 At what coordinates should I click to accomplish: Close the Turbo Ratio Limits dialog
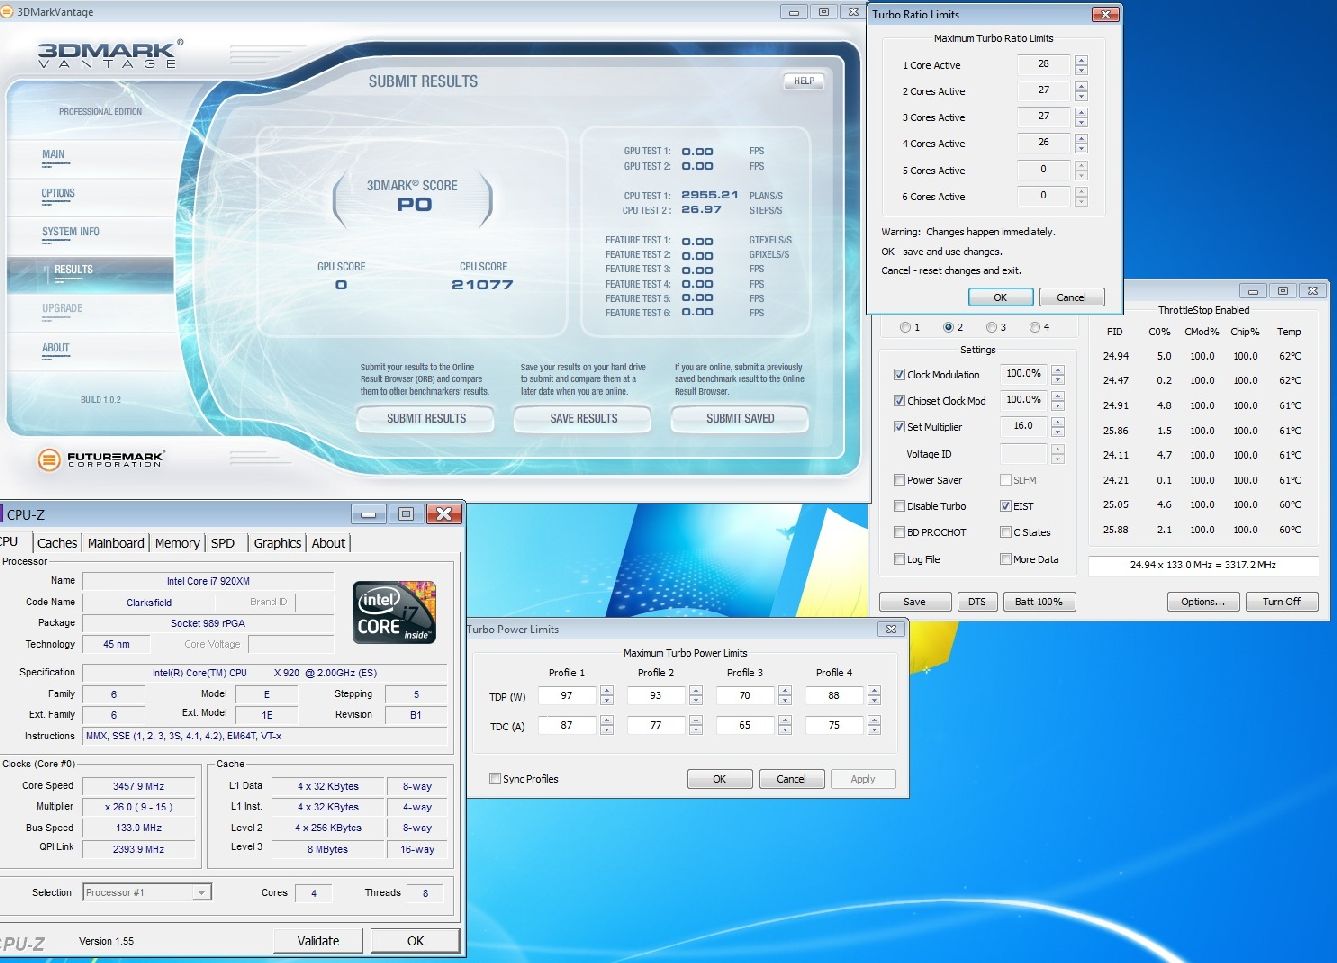(1104, 14)
